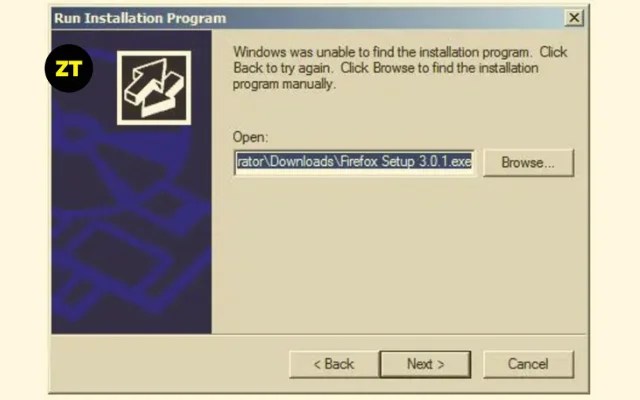This screenshot has width=640, height=400.
Task: Click the 'program manually.' line of text
Action: coord(284,84)
